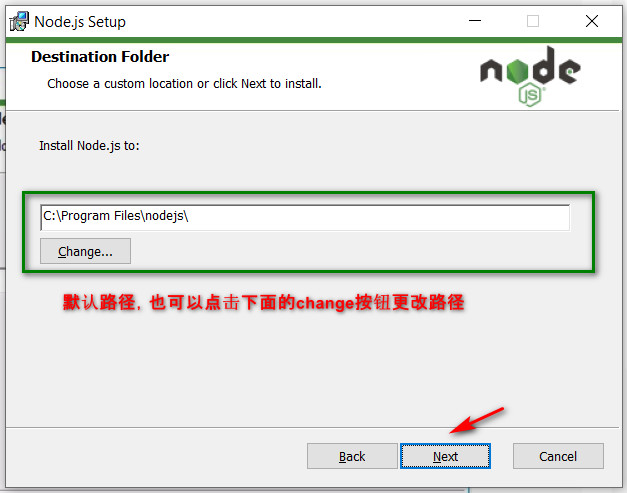Click the Change... button to pick a folder
627x493 pixels.
pyautogui.click(x=85, y=251)
